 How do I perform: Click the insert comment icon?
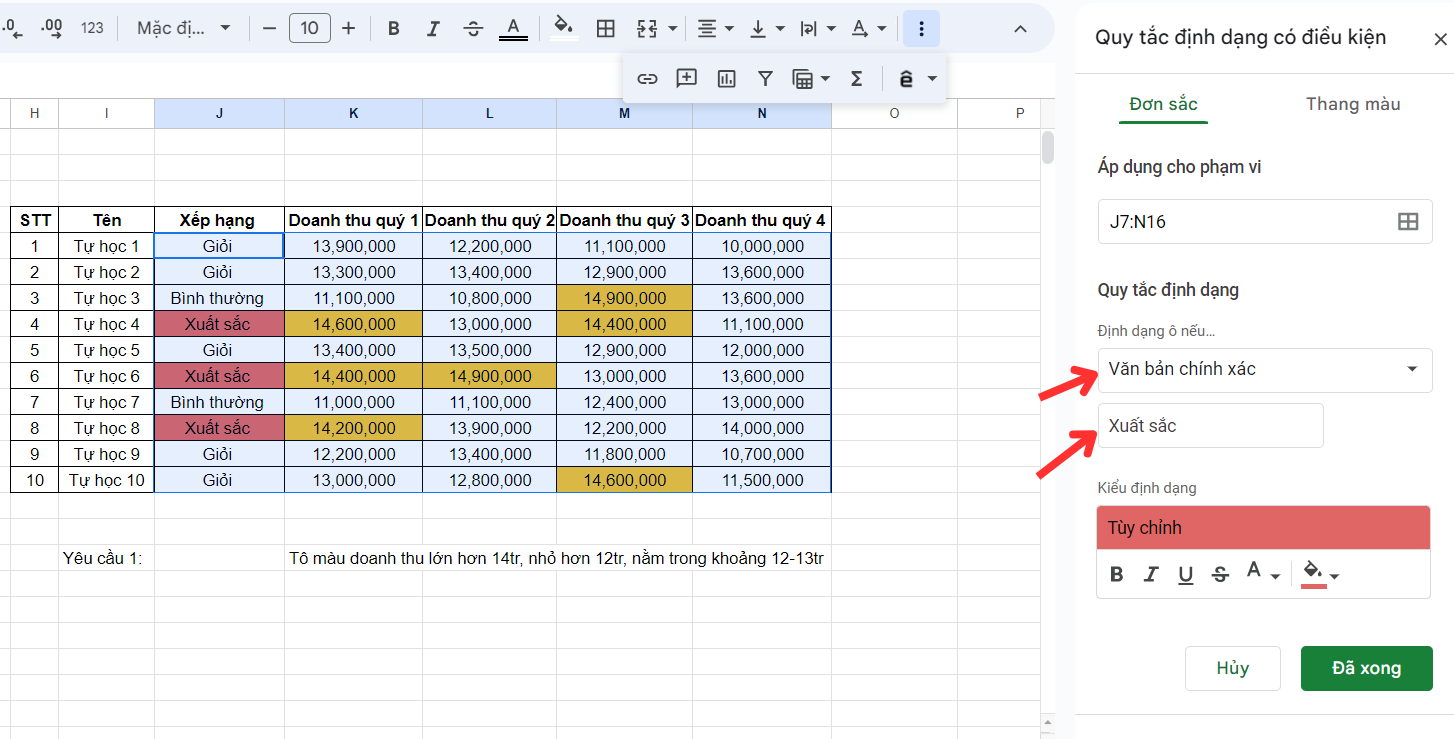tap(686, 79)
